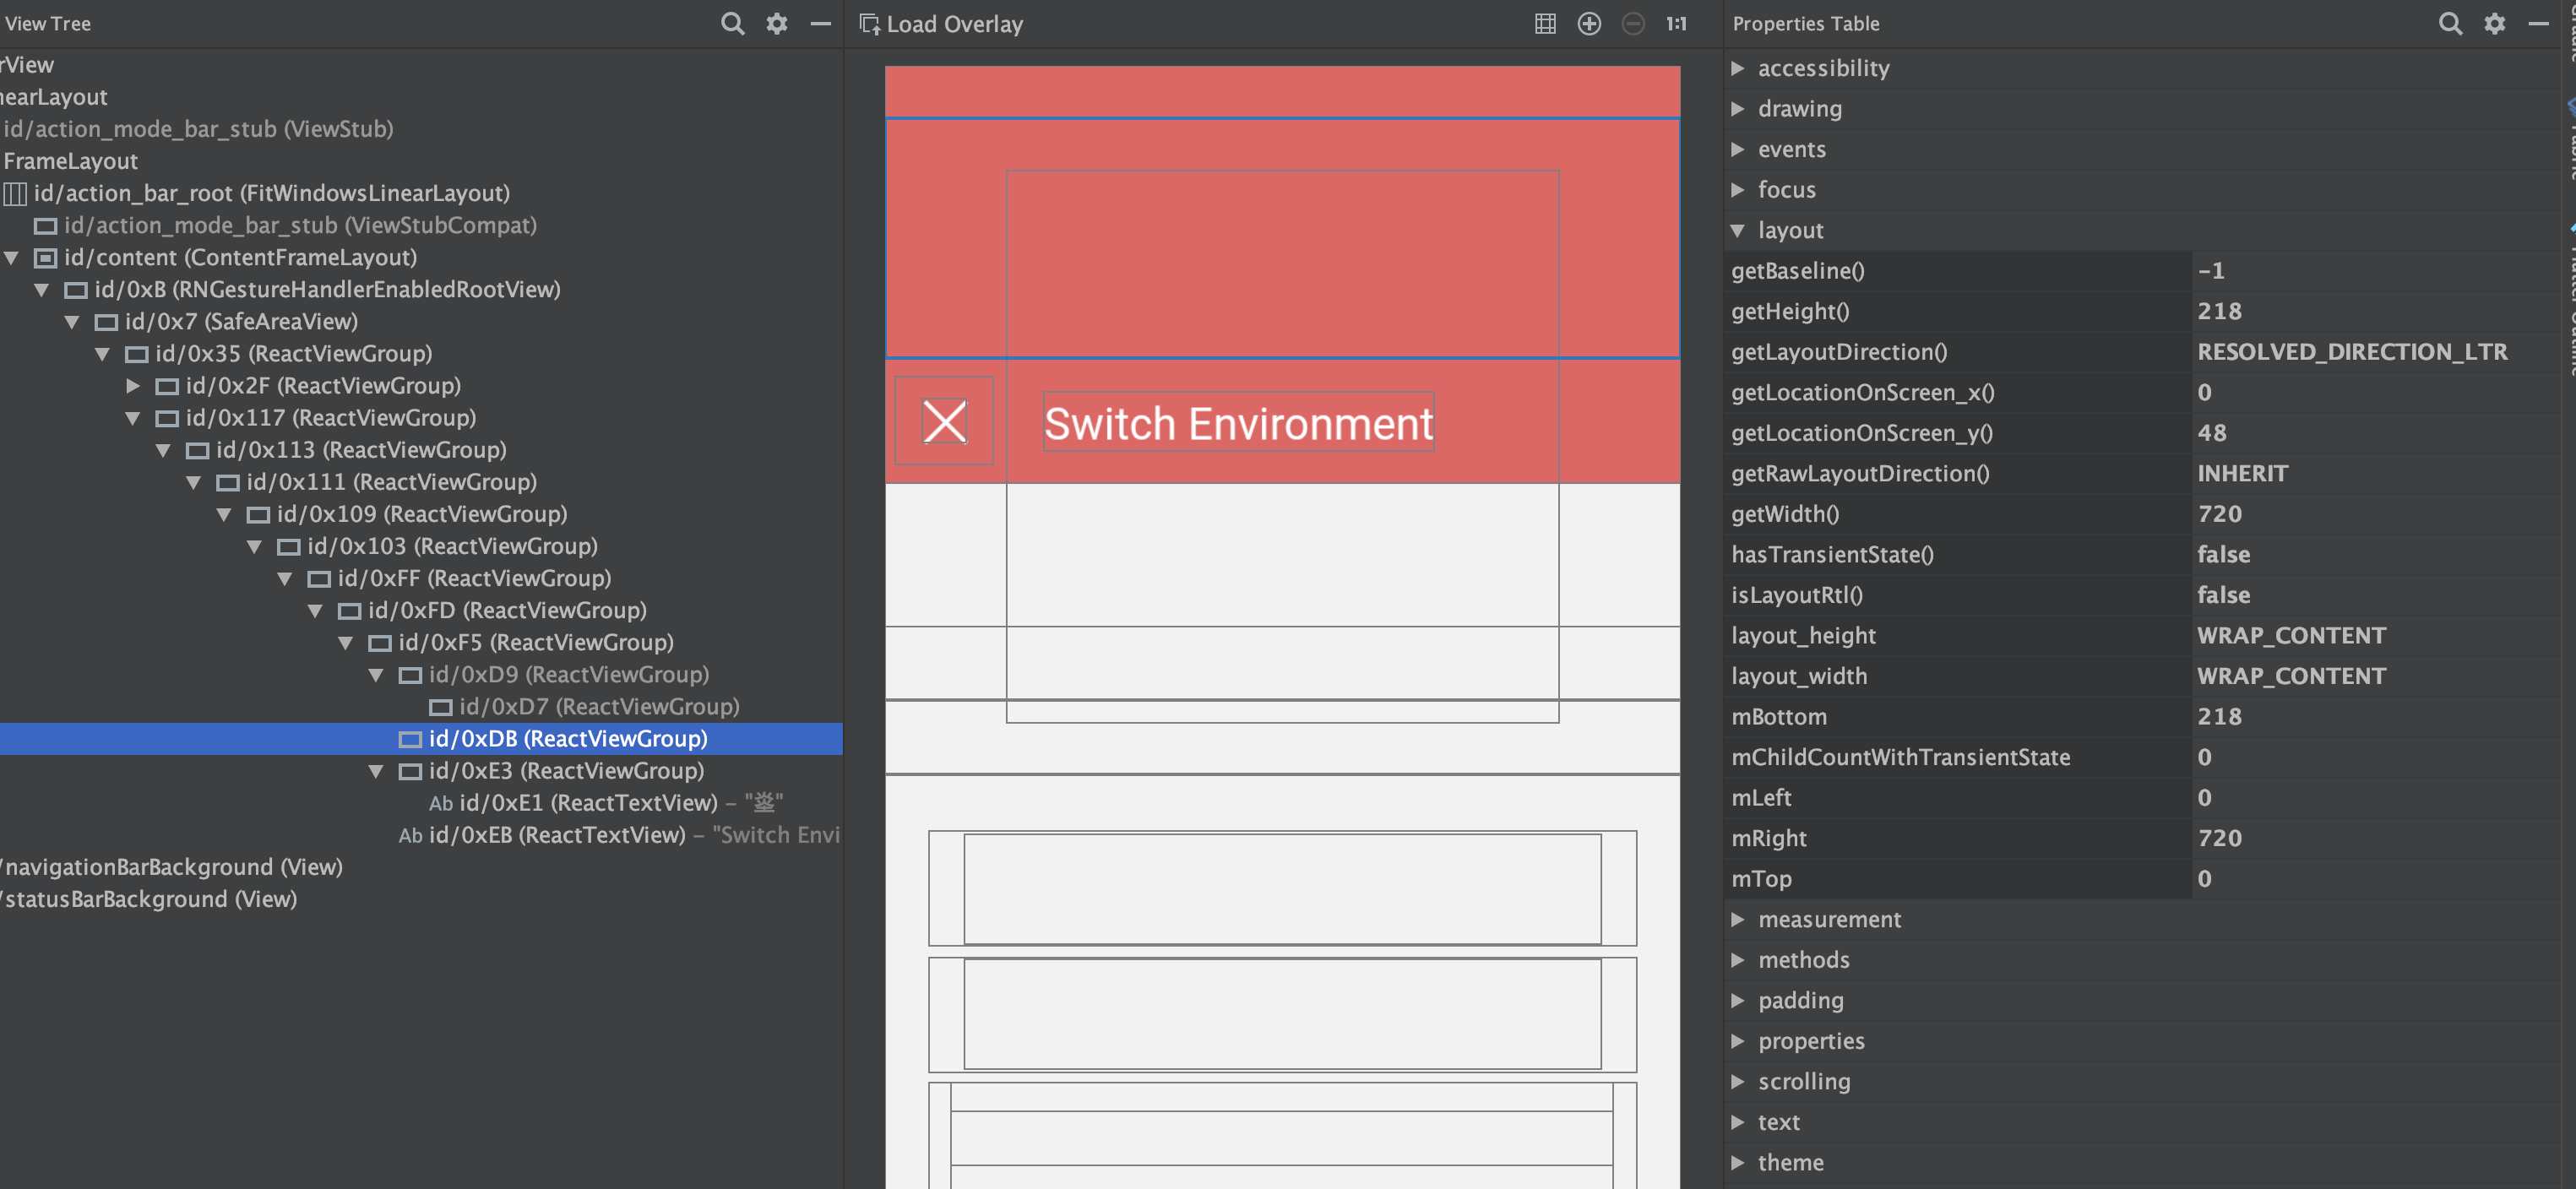Select id/0xD7 ReactViewGroup in tree
Image resolution: width=2576 pixels, height=1189 pixels.
pos(598,707)
